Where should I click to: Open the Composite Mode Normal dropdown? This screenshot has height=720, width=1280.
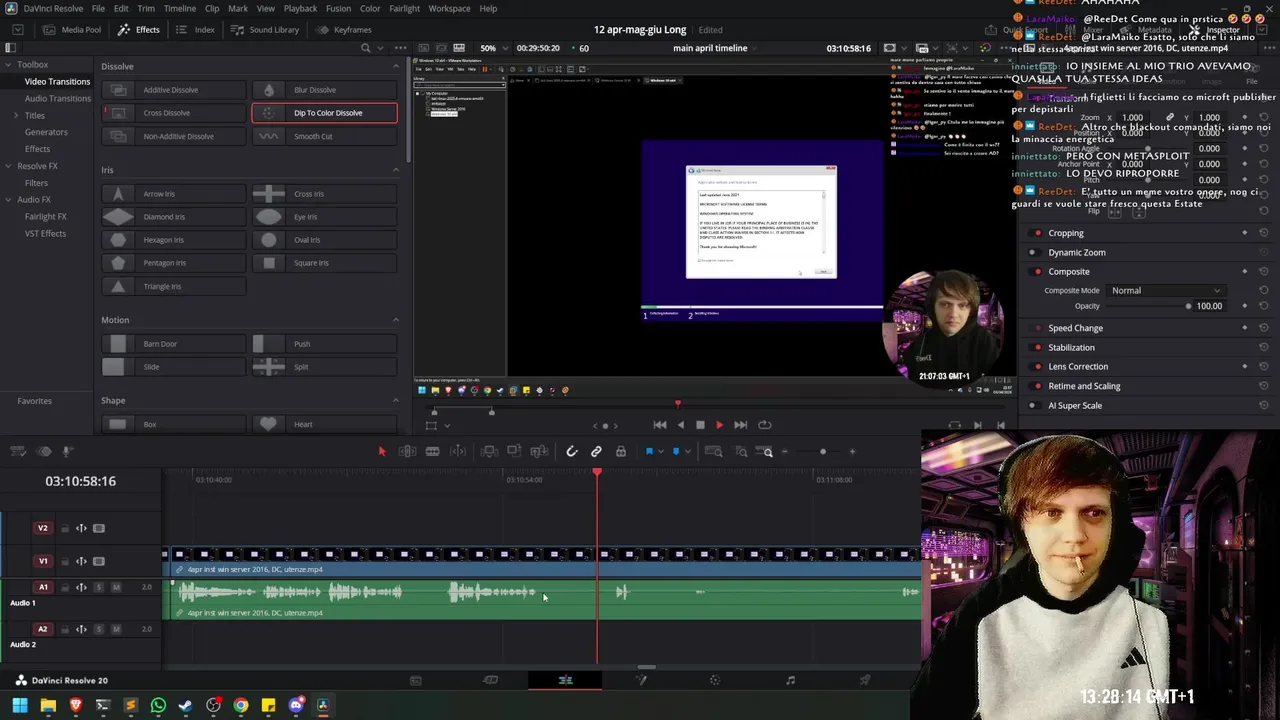coord(1166,291)
